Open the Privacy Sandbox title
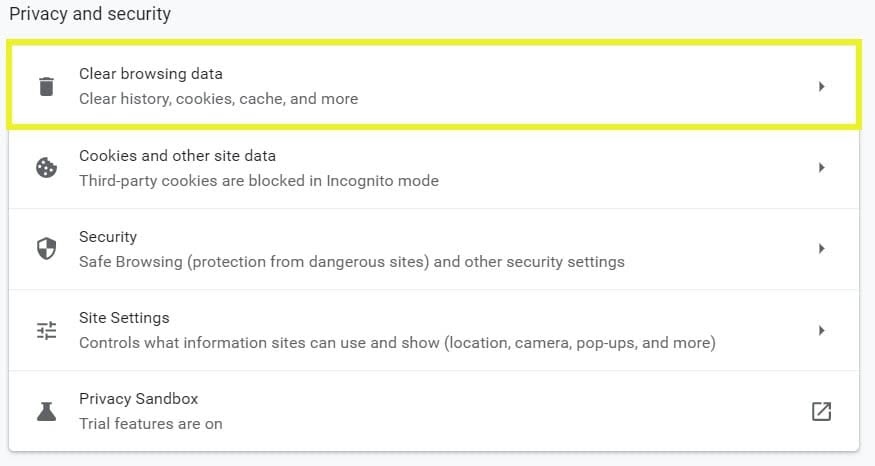This screenshot has height=466, width=875. (138, 399)
